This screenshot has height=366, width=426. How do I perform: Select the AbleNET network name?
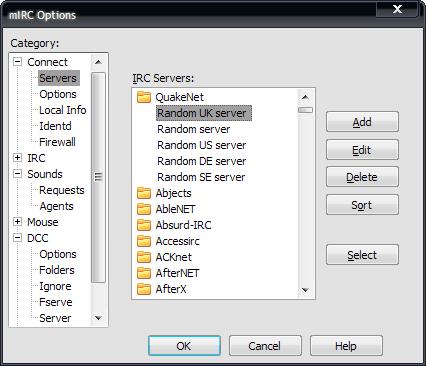point(175,209)
